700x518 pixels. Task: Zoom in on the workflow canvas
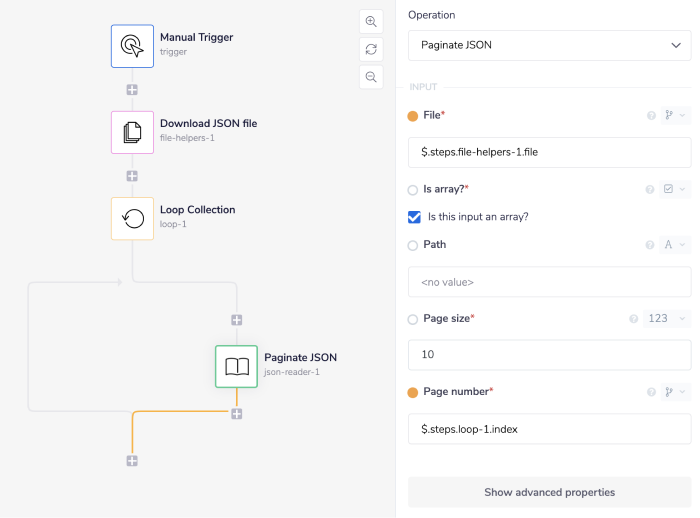pos(371,22)
